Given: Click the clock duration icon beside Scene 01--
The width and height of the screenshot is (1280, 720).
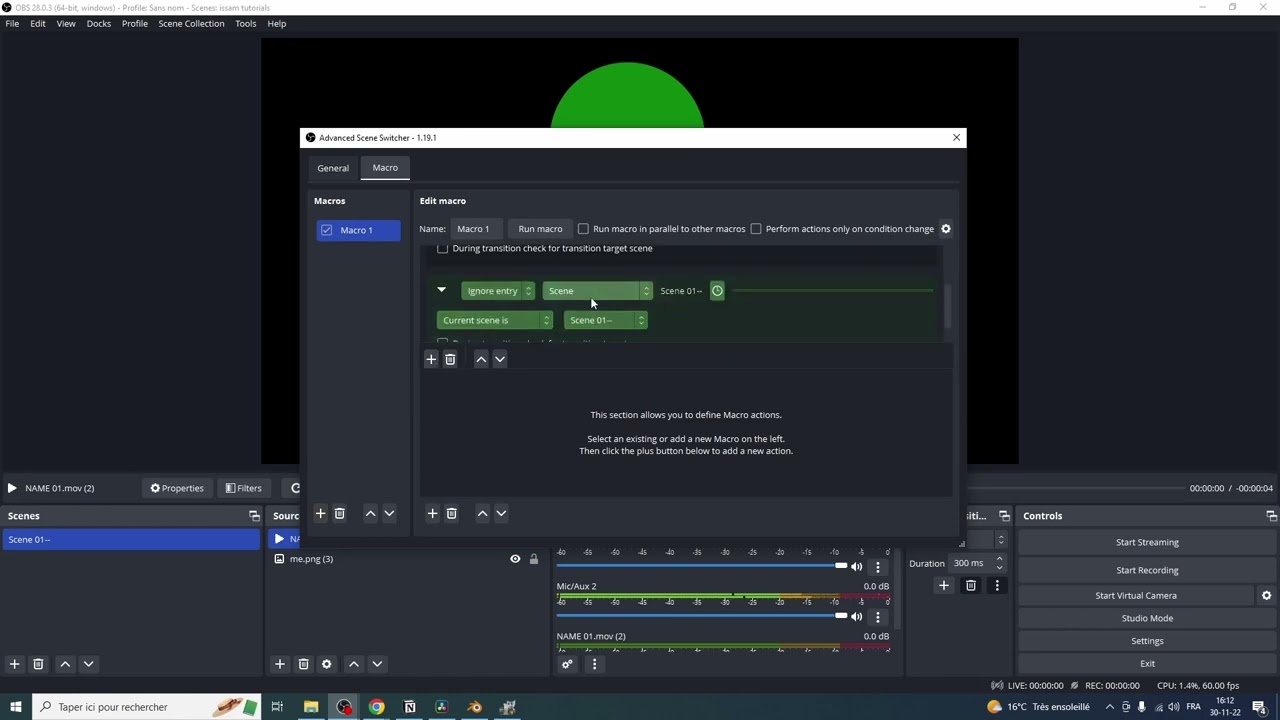Looking at the screenshot, I should (x=717, y=291).
